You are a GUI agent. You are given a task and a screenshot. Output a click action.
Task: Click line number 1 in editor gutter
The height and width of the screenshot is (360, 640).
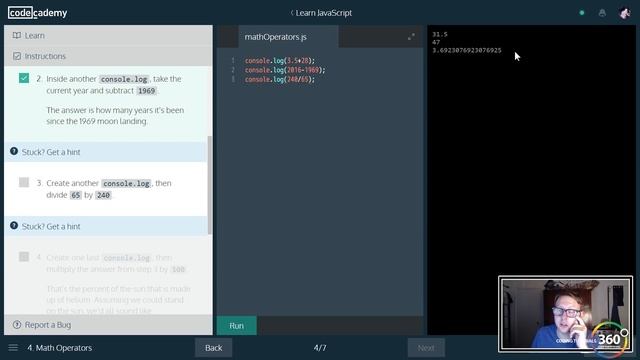(233, 60)
